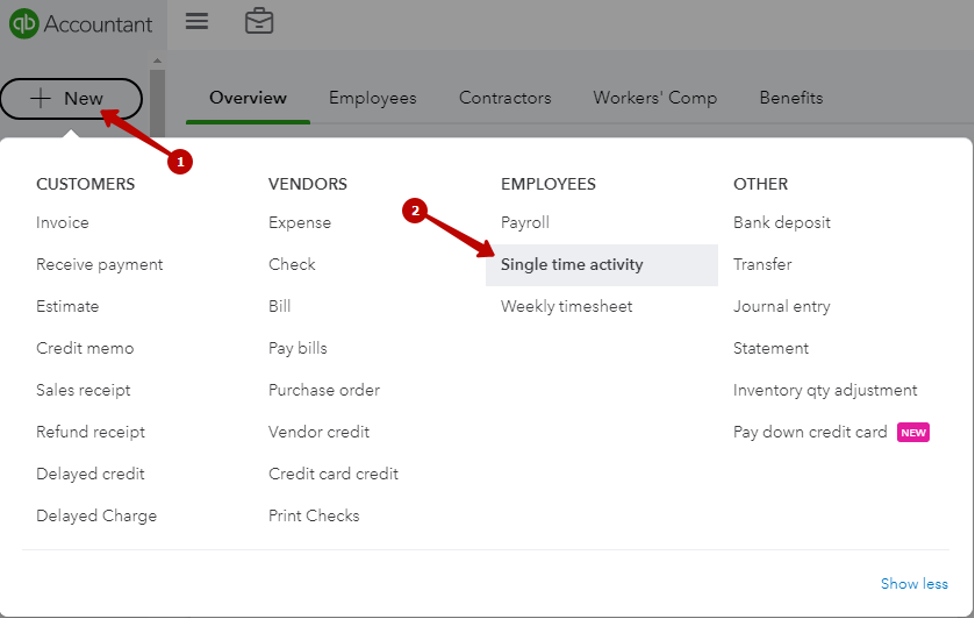Select Sales receipt
The image size is (974, 618).
click(83, 390)
